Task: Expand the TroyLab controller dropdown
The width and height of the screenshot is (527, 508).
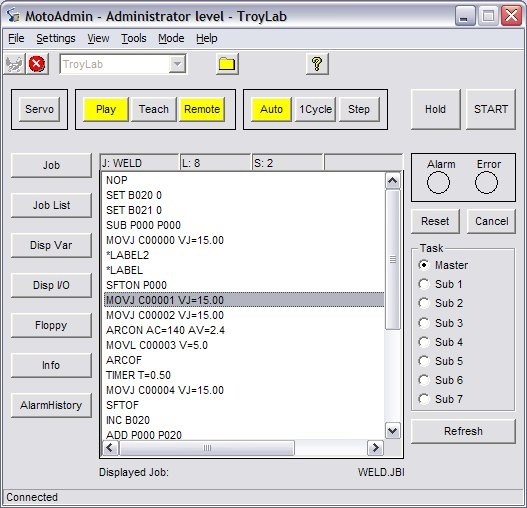Action: click(x=177, y=64)
